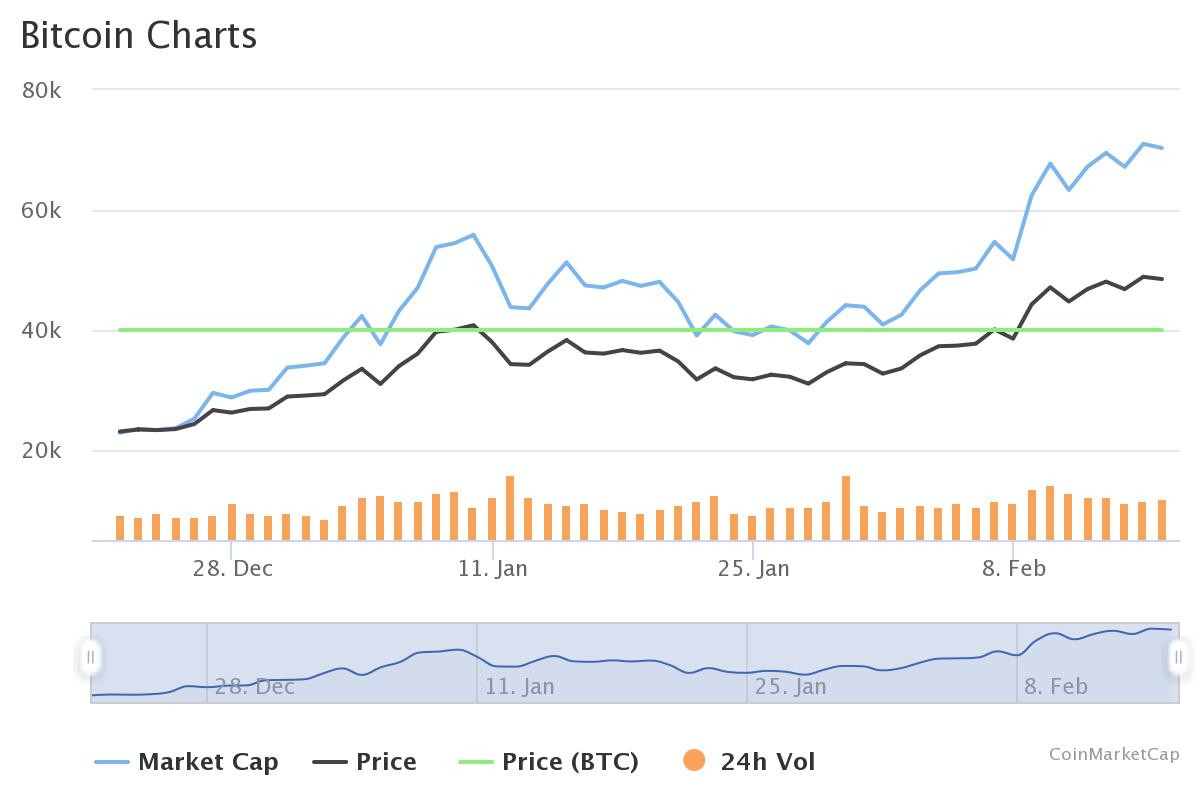
Task: Click the 8. Feb axis label
Action: click(x=1014, y=568)
